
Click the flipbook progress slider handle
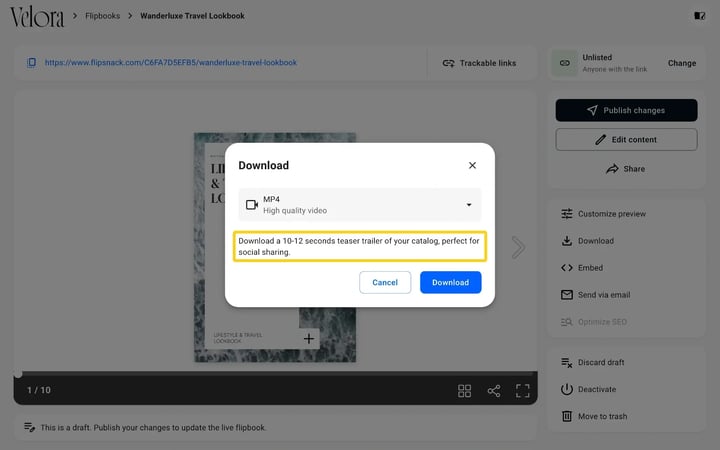click(18, 374)
